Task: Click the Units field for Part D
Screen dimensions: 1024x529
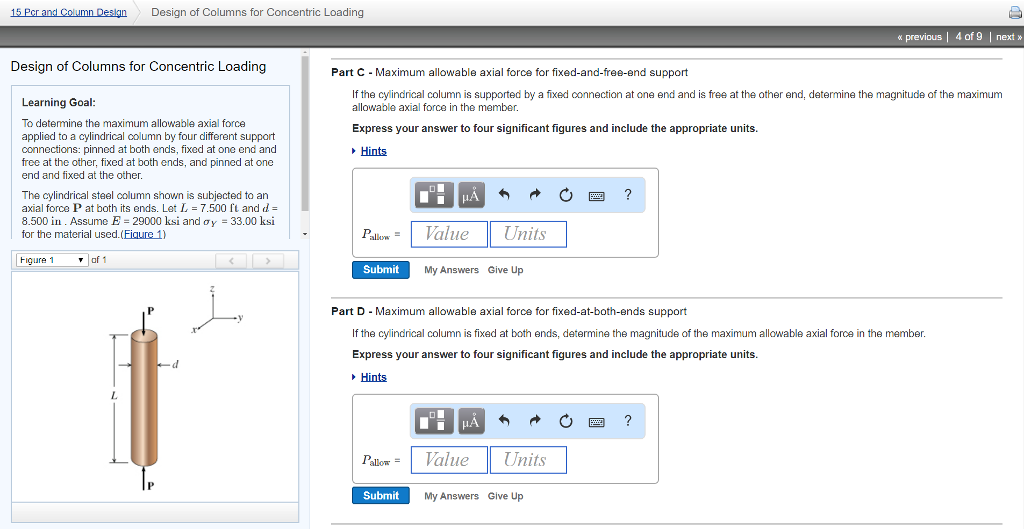Action: [x=528, y=460]
